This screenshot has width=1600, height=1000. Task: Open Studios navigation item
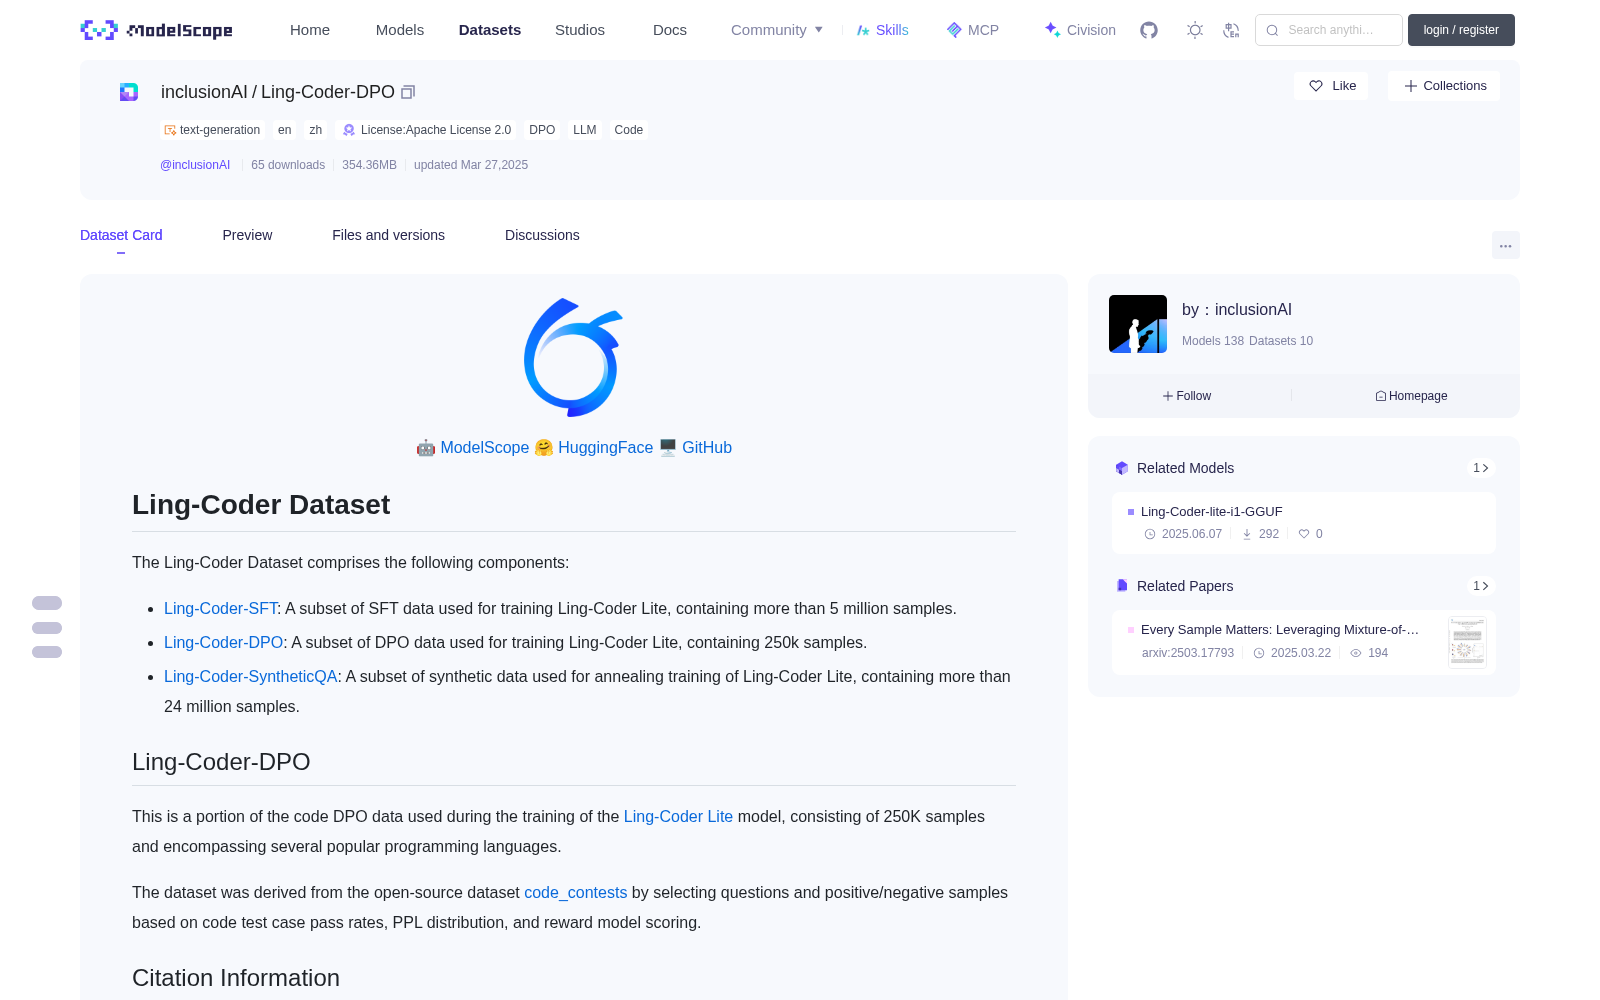coord(580,30)
